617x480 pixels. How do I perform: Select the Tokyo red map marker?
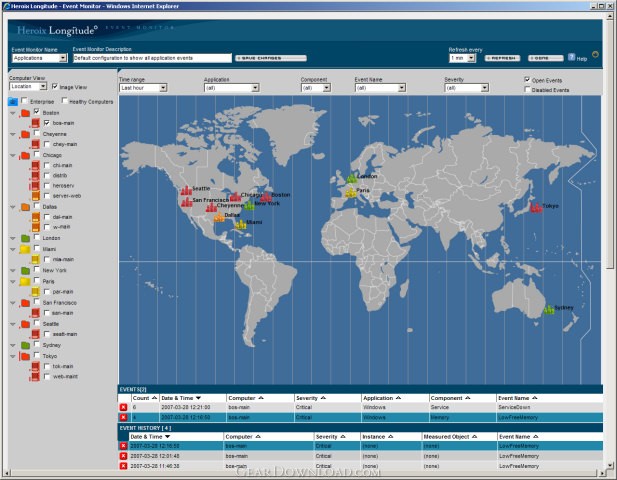pyautogui.click(x=536, y=207)
